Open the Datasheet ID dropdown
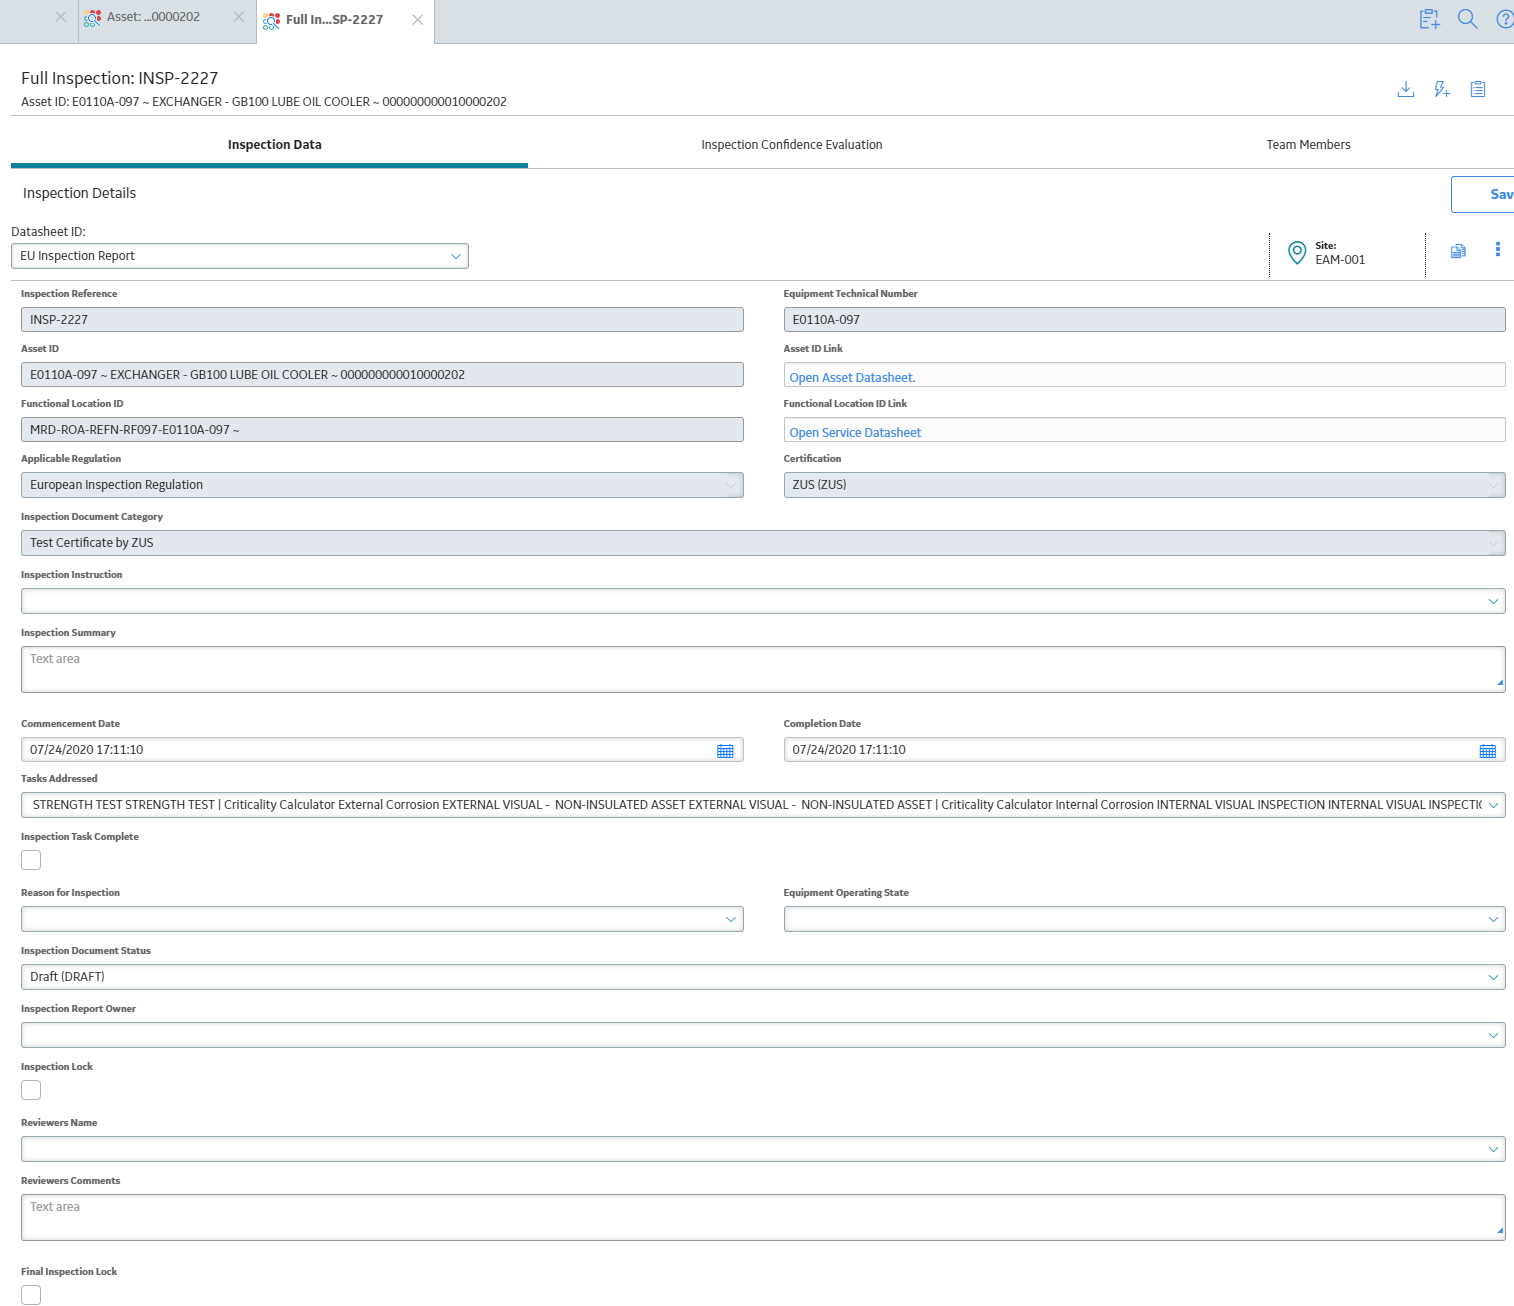The image size is (1514, 1306). coord(240,256)
